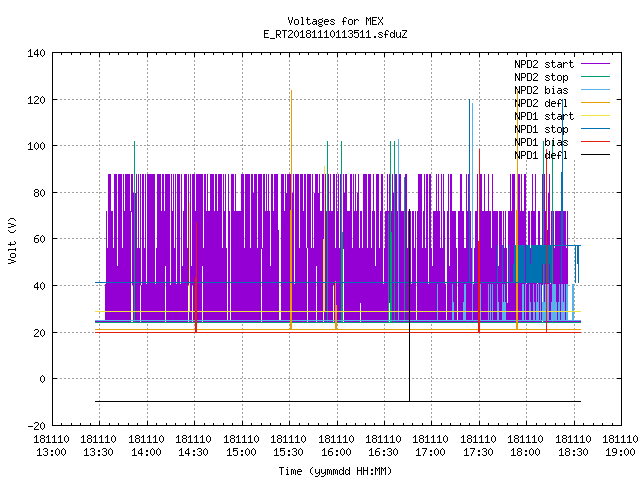
Task: Click the y-axis tick value 100
Action: pyautogui.click(x=36, y=147)
